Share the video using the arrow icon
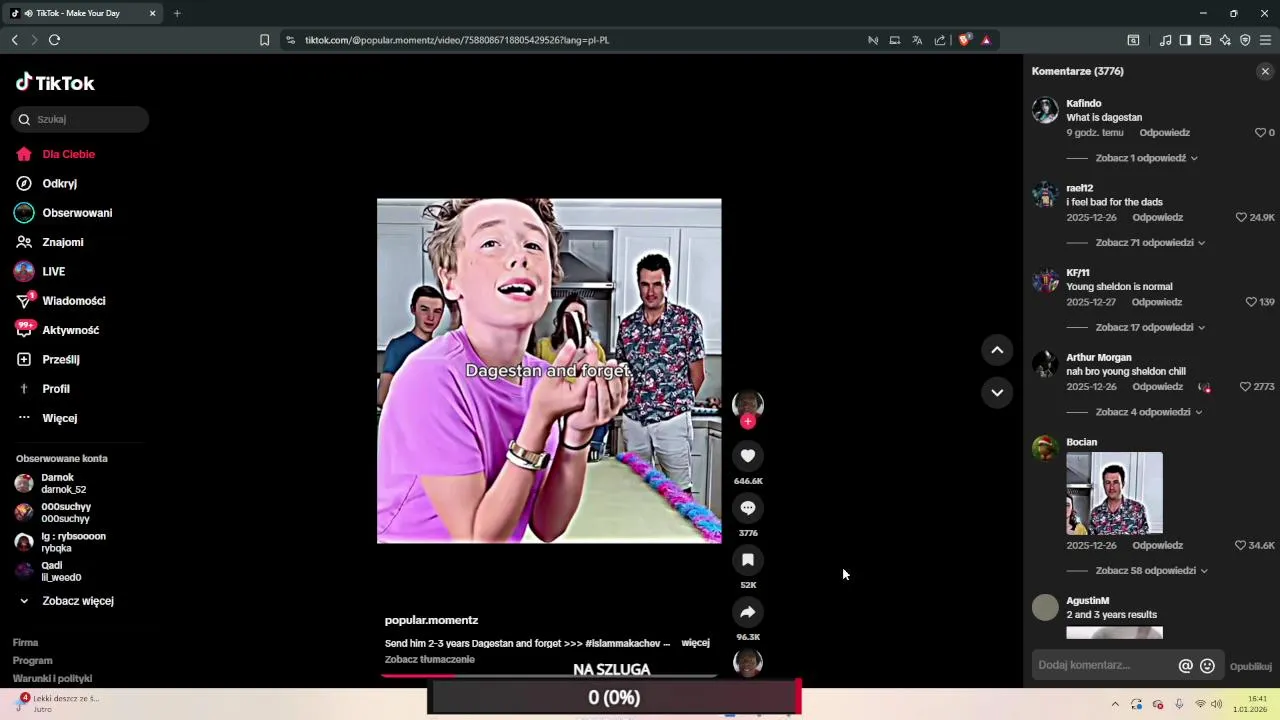Viewport: 1280px width, 720px height. point(747,612)
